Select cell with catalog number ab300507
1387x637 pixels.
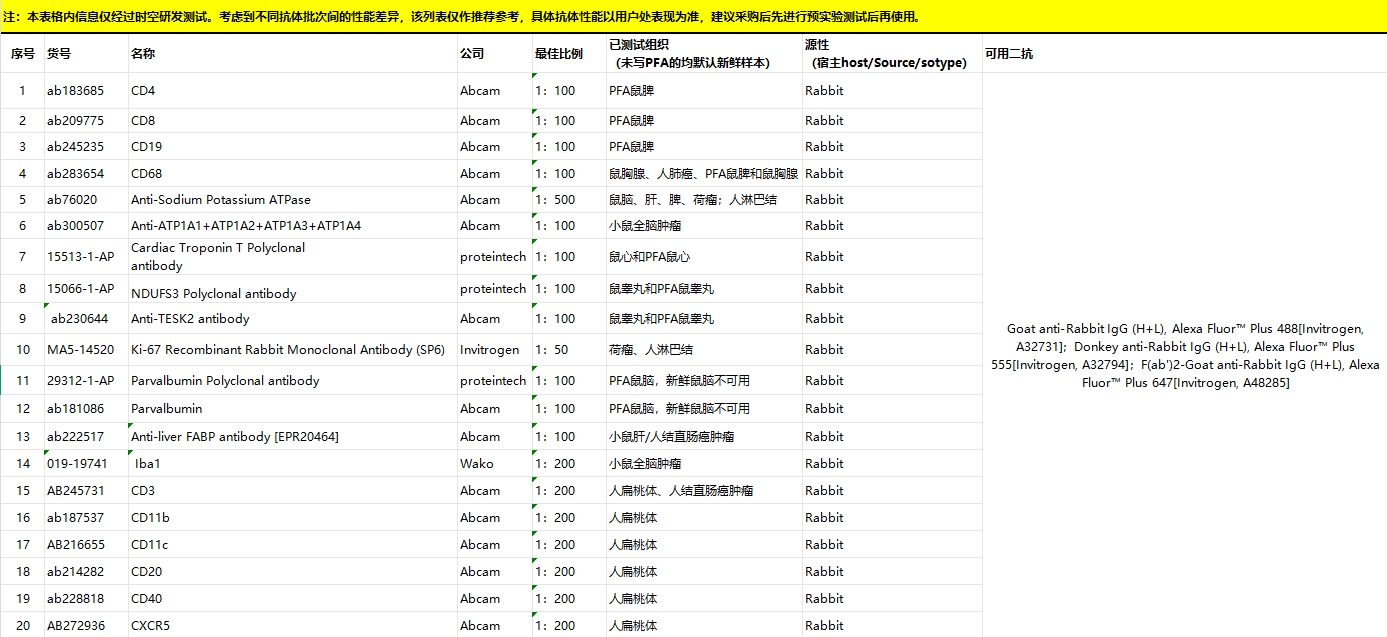86,225
